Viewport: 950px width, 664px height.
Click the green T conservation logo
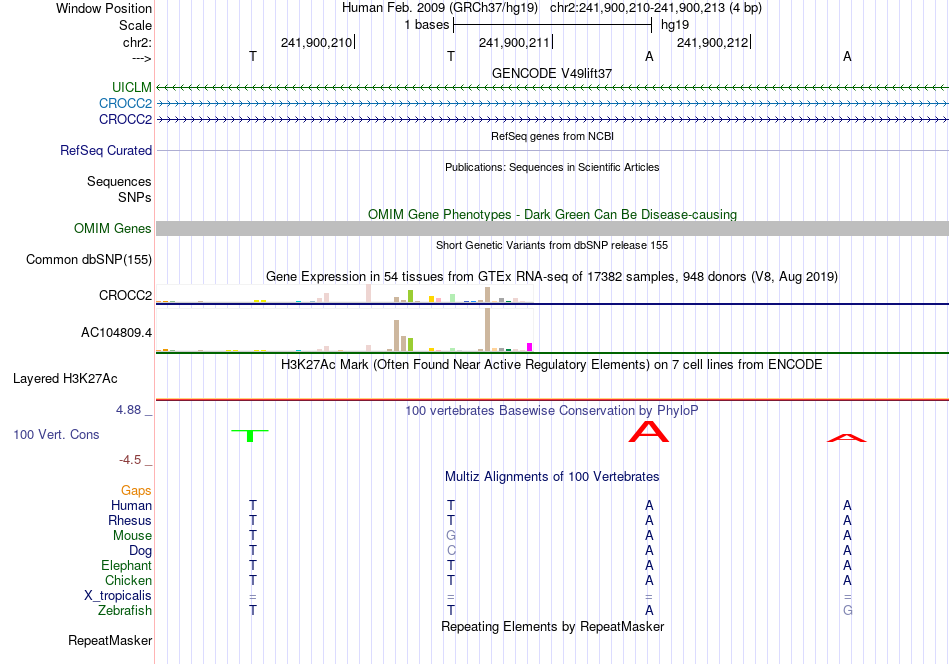click(x=250, y=436)
